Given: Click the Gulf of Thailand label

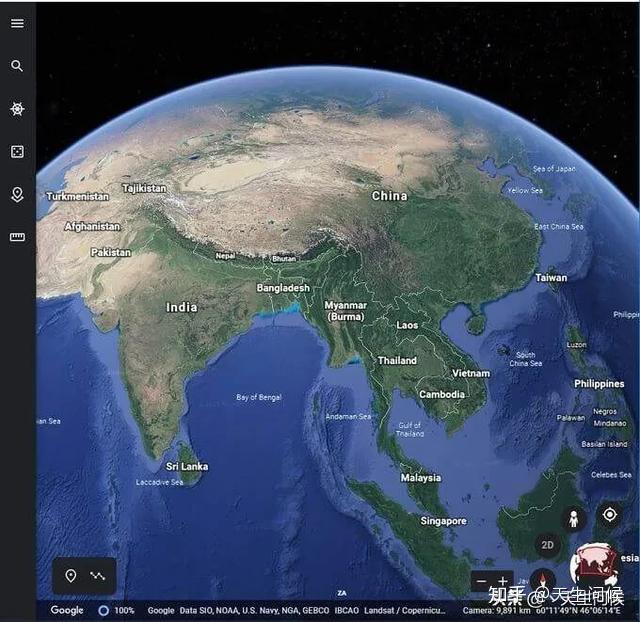Looking at the screenshot, I should 410,429.
